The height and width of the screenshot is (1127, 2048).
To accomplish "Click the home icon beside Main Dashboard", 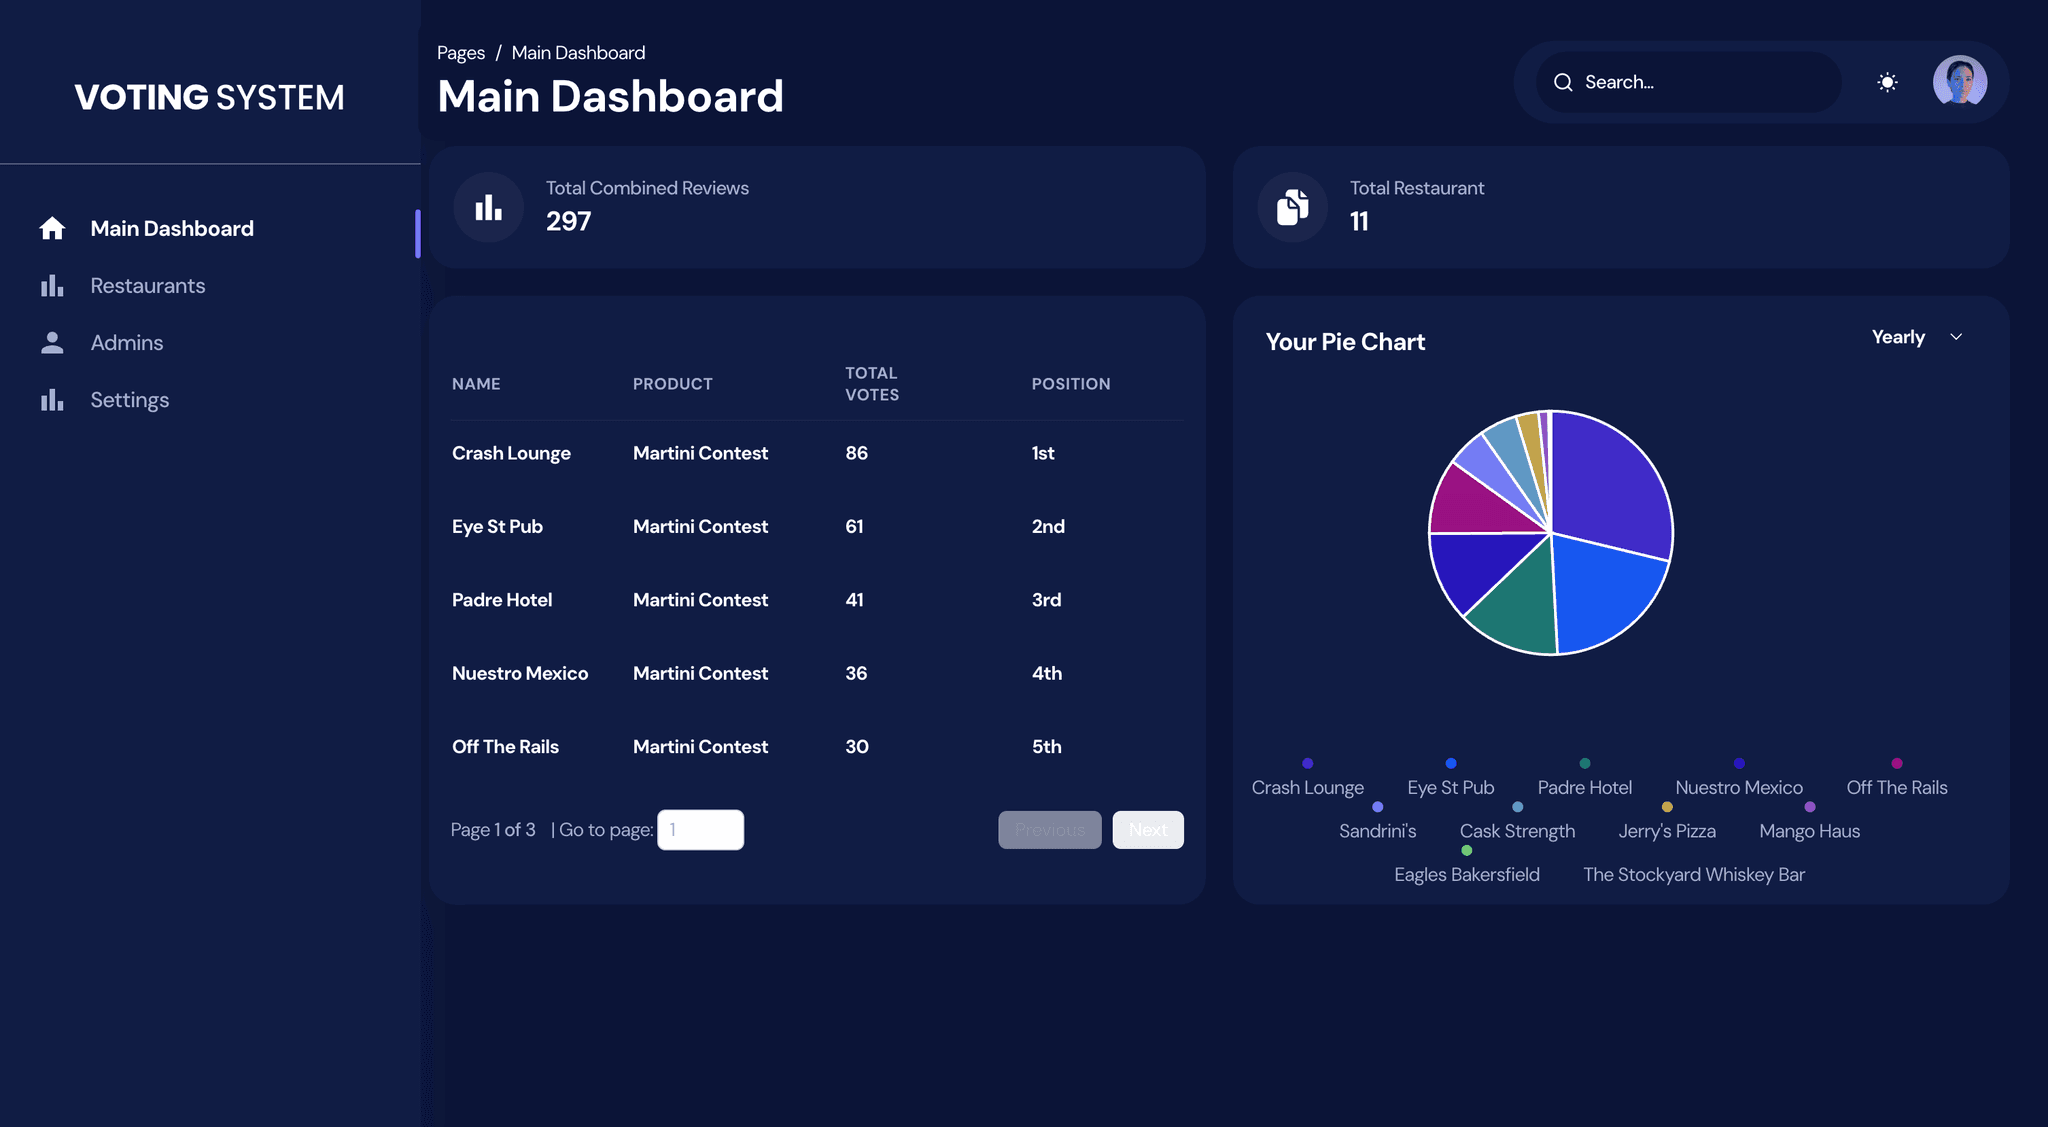I will (x=52, y=228).
